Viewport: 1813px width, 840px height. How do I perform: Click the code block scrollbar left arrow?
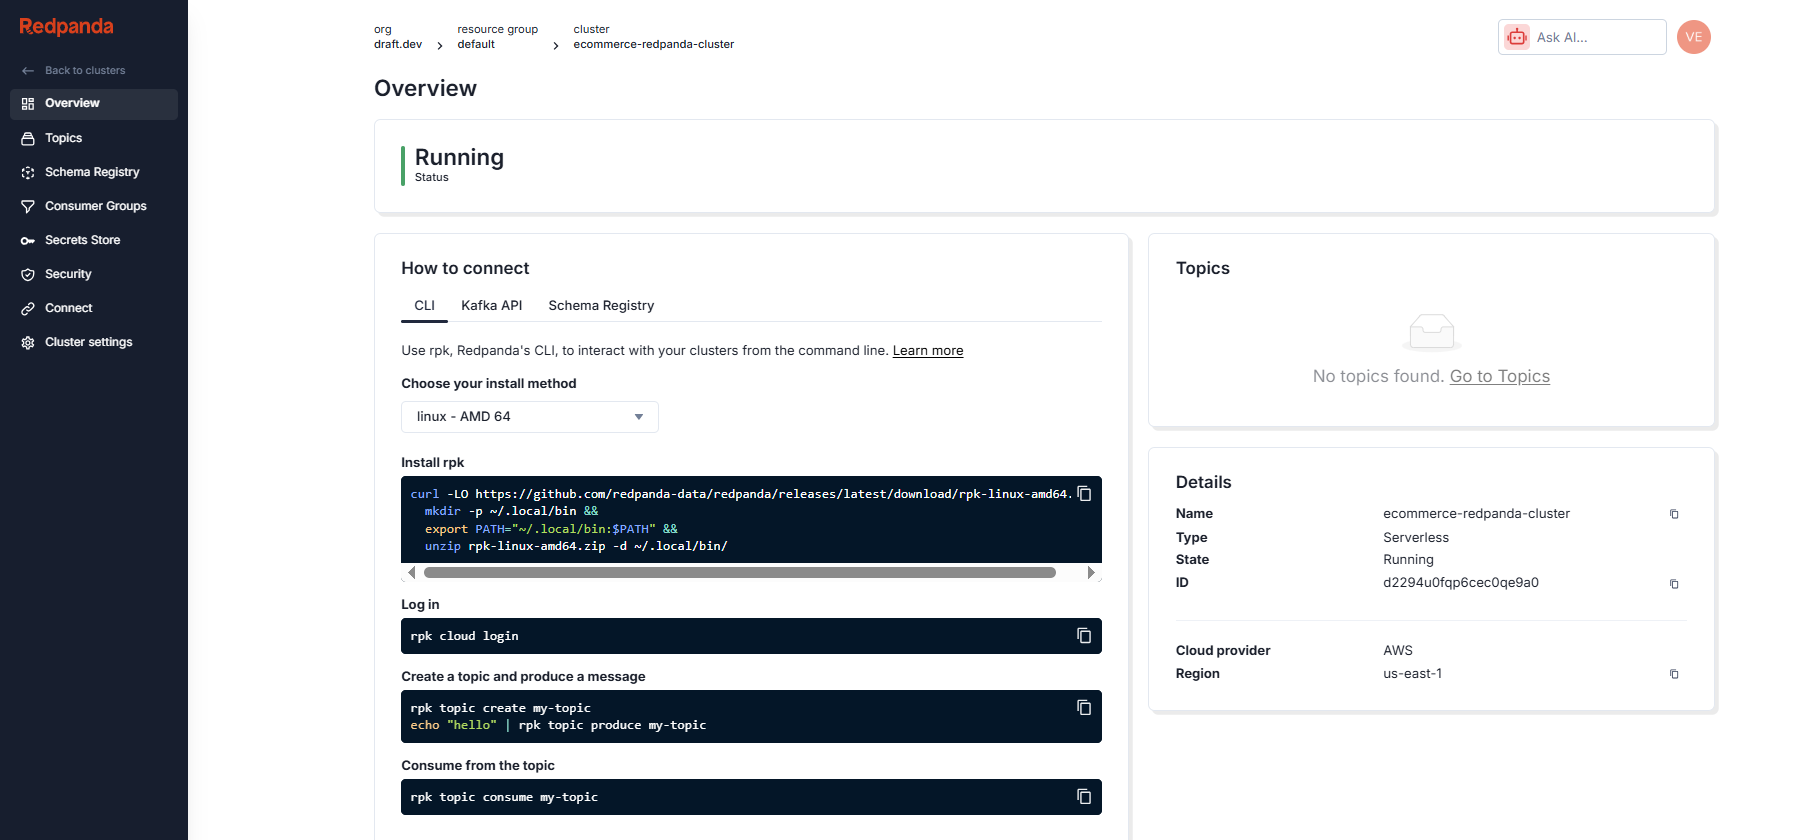(411, 573)
